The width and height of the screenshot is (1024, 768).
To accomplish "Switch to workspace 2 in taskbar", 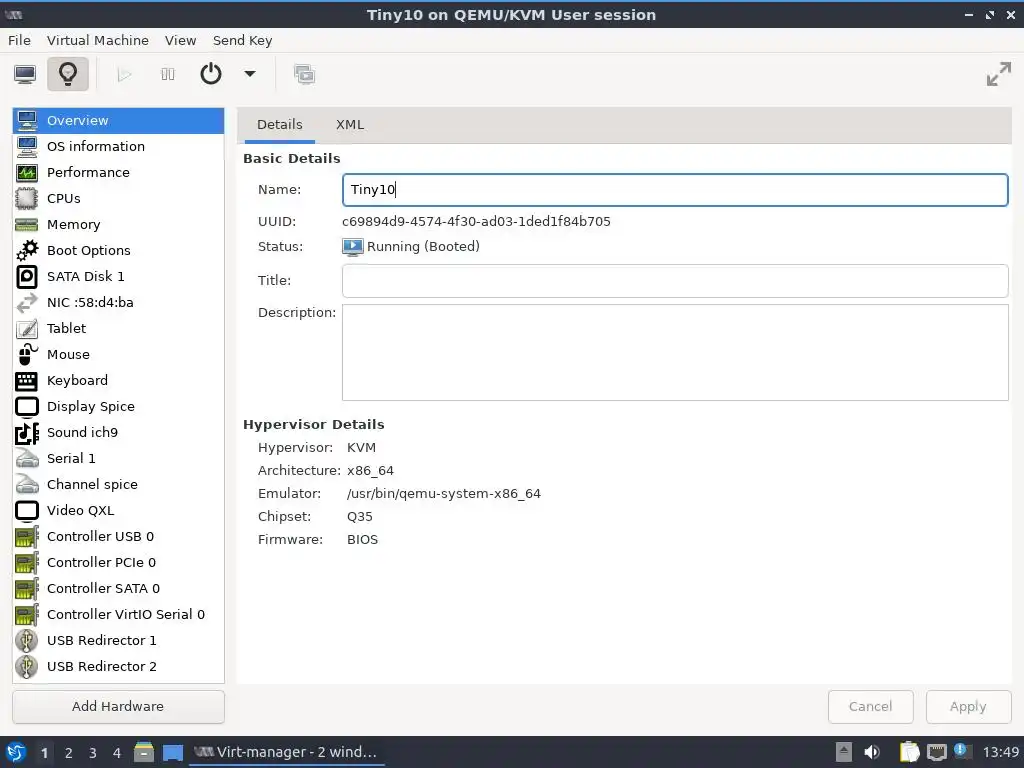I will click(69, 753).
